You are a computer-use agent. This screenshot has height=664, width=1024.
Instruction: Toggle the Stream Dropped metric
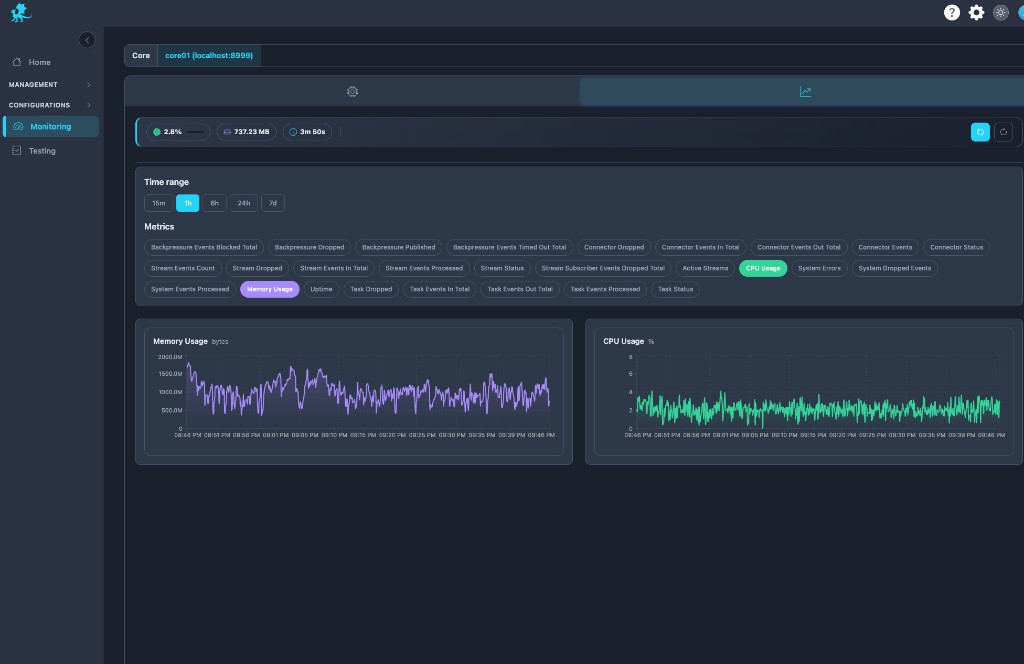coord(257,268)
